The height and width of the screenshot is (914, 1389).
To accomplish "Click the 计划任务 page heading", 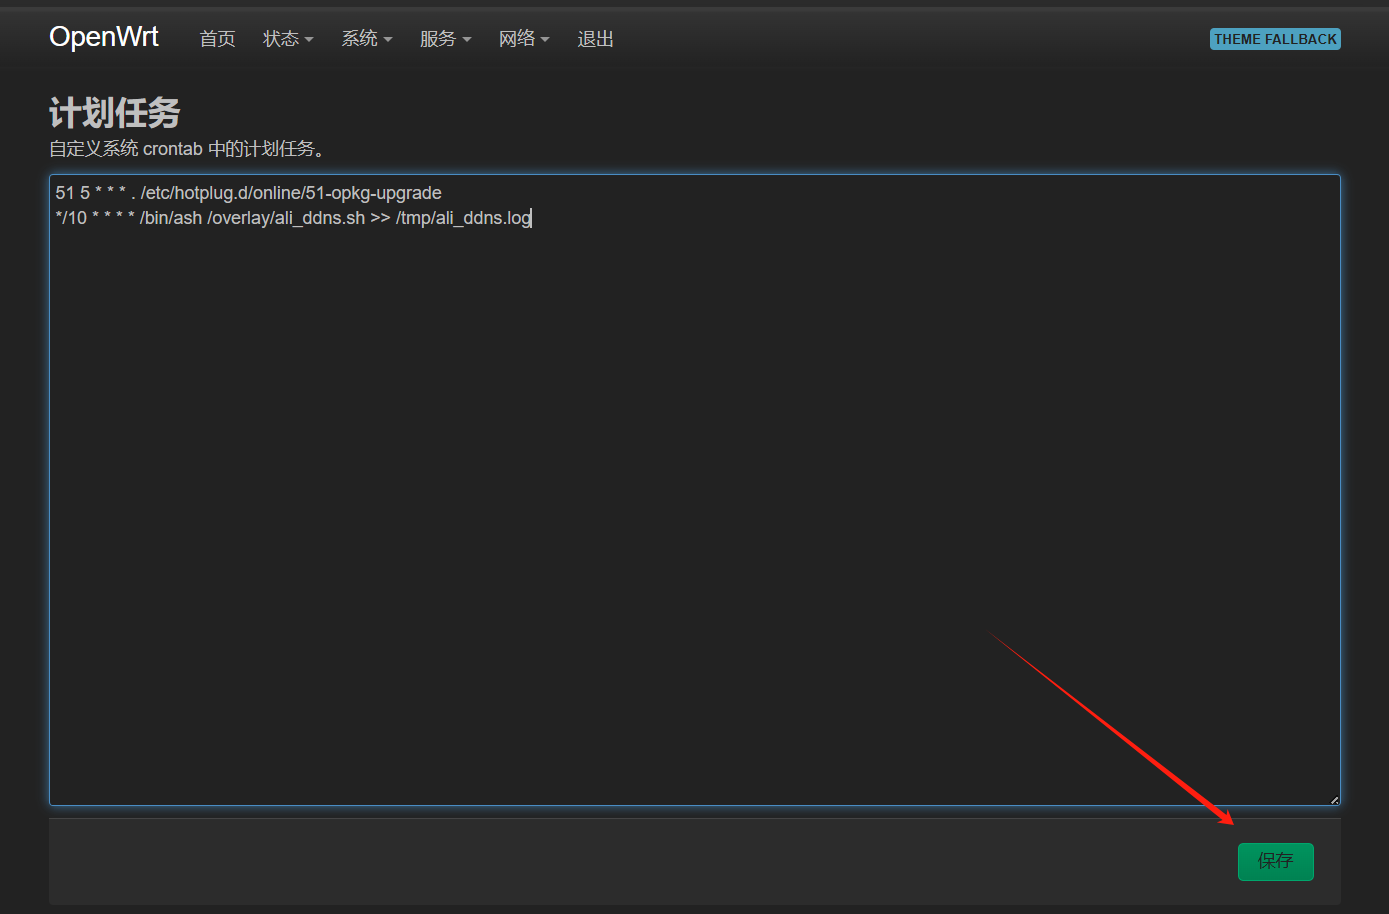I will (x=114, y=113).
